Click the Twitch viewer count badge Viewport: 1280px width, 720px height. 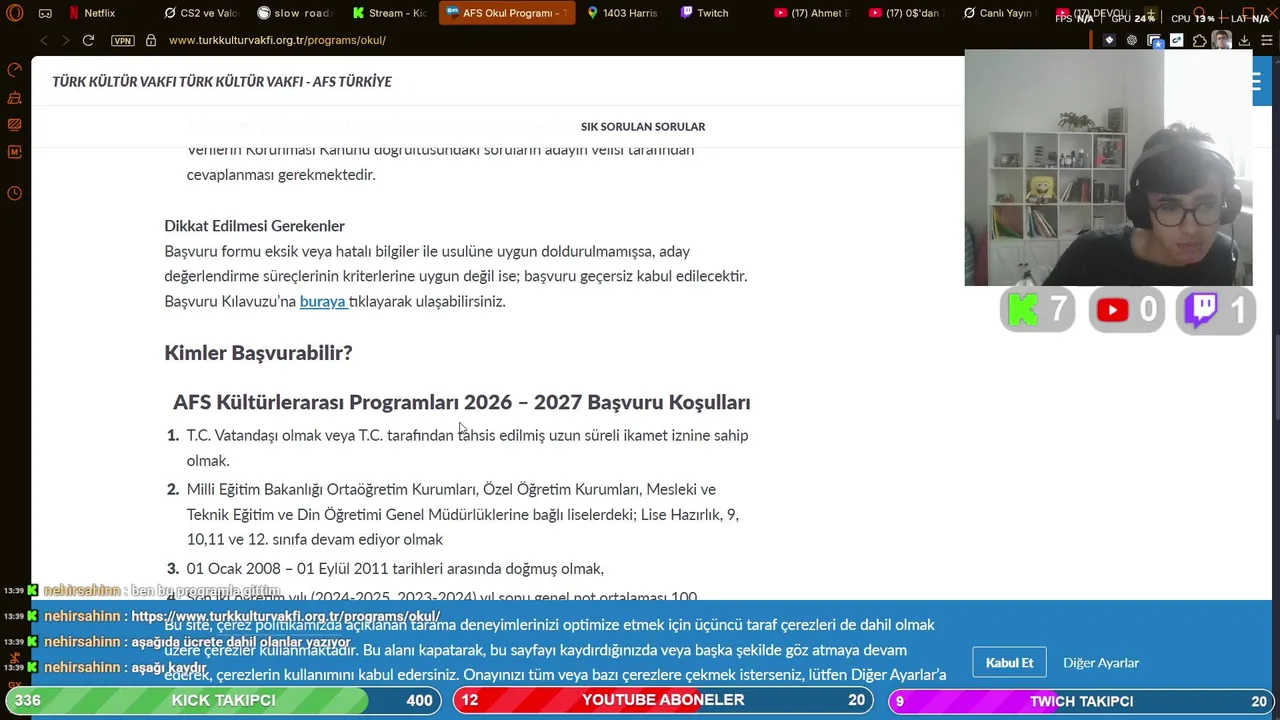pos(1215,311)
